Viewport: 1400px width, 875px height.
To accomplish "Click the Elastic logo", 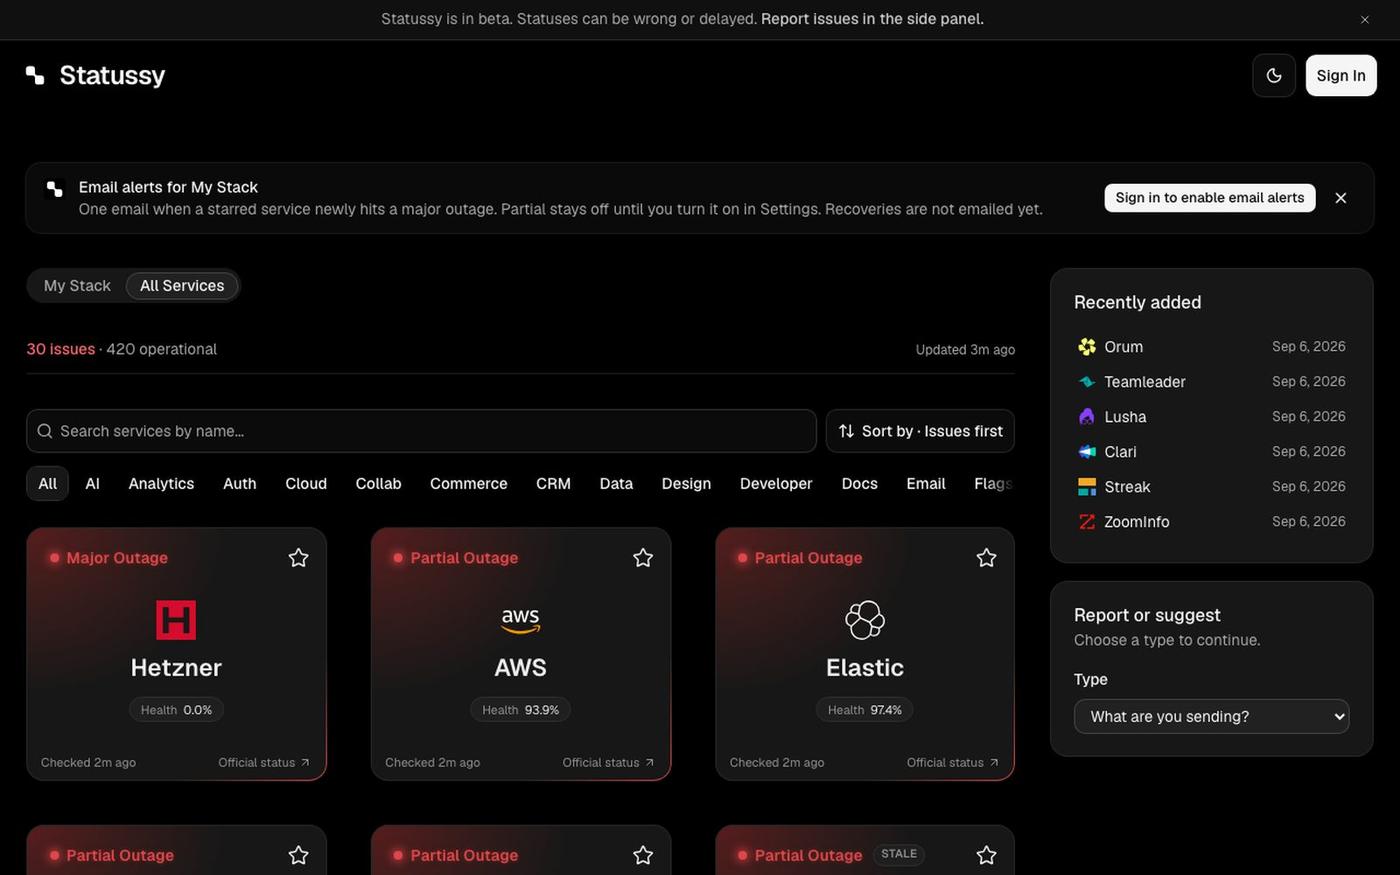I will coord(865,620).
